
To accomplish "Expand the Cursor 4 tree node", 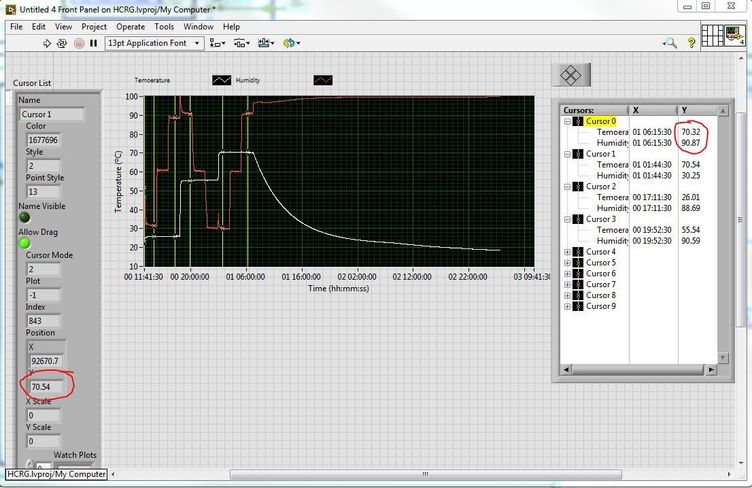I will [x=567, y=252].
